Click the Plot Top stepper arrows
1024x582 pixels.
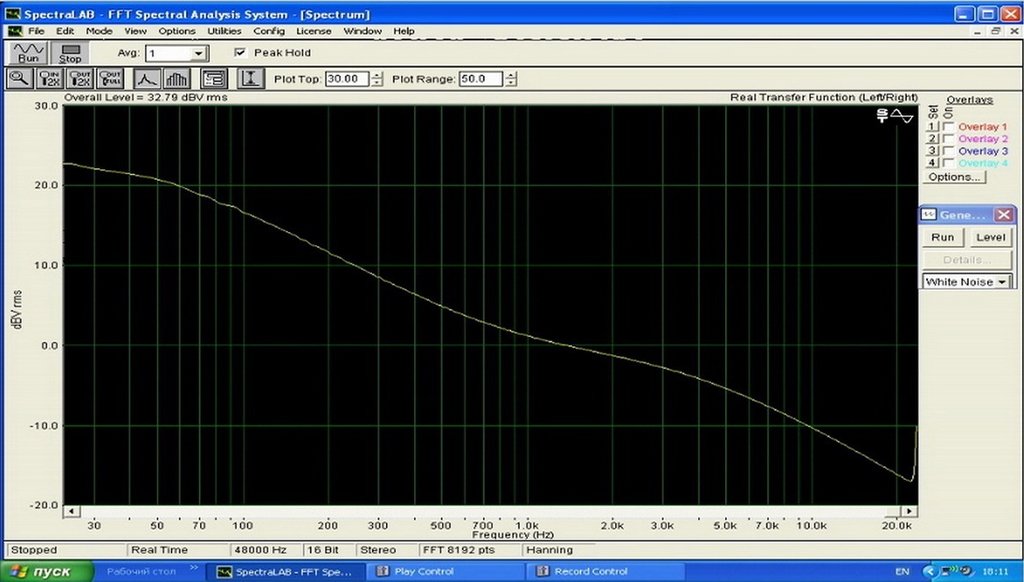coord(377,79)
